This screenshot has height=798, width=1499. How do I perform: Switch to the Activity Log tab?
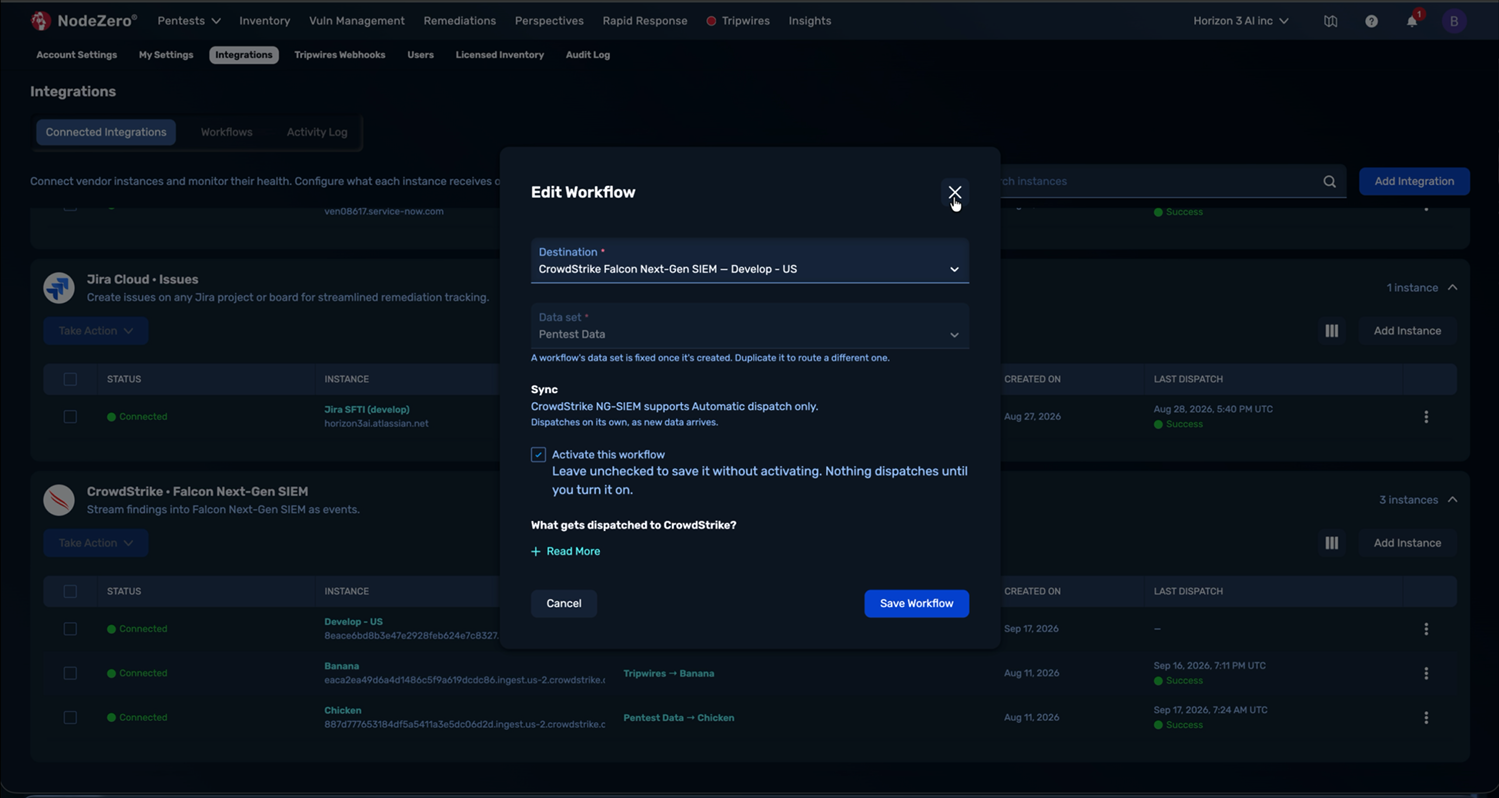point(317,132)
